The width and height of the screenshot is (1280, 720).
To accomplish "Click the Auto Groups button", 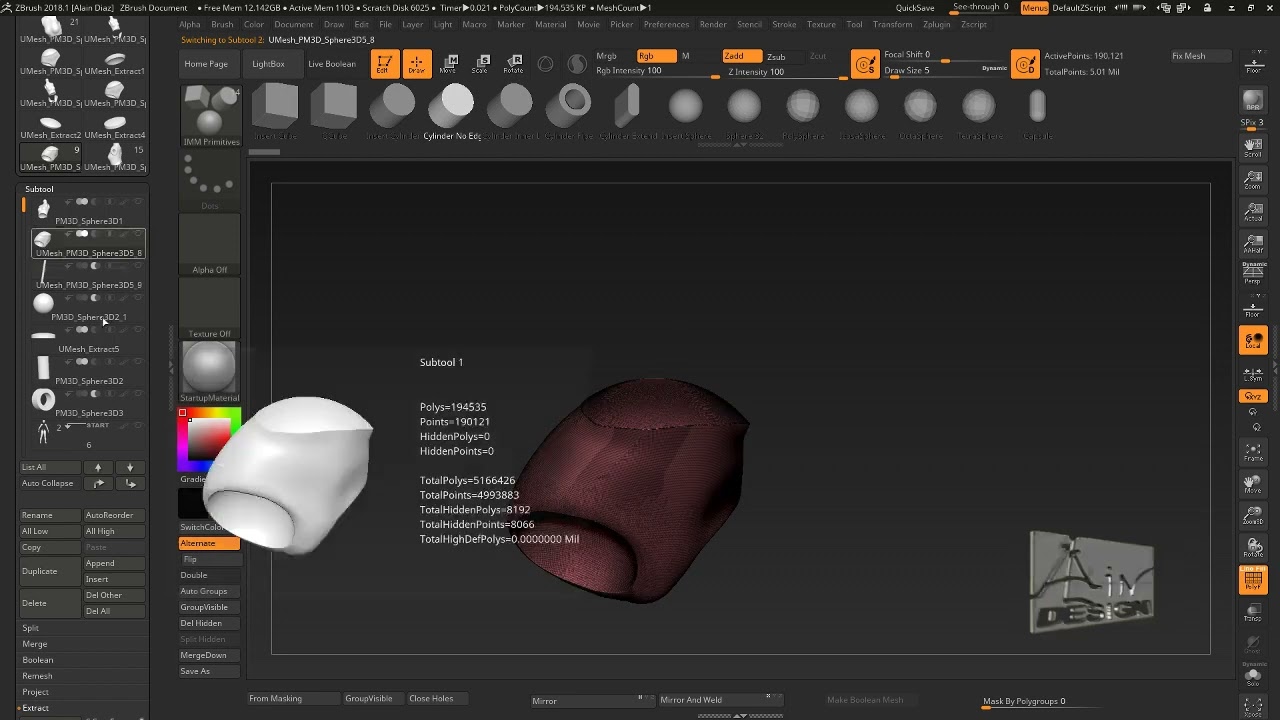I will 209,591.
